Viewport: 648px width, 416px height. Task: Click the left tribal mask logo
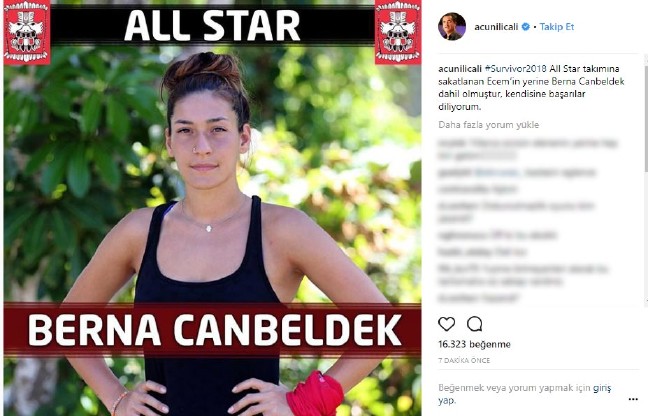(27, 32)
